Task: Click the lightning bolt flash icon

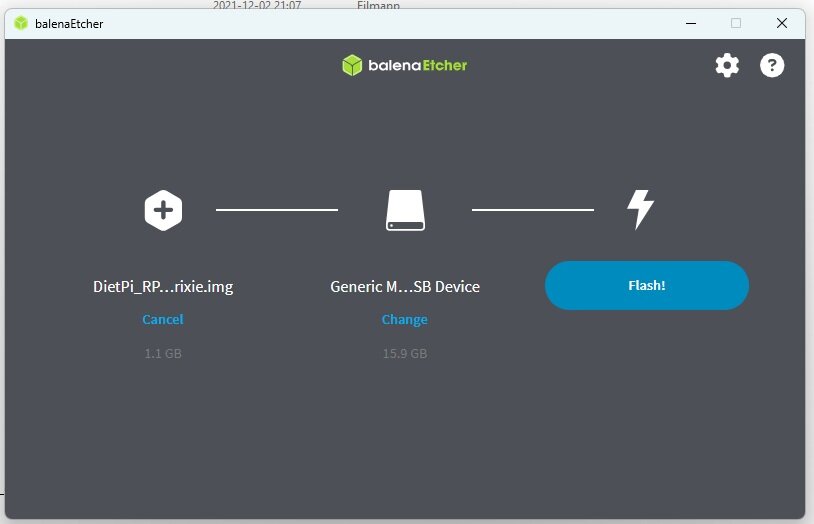Action: (x=640, y=209)
